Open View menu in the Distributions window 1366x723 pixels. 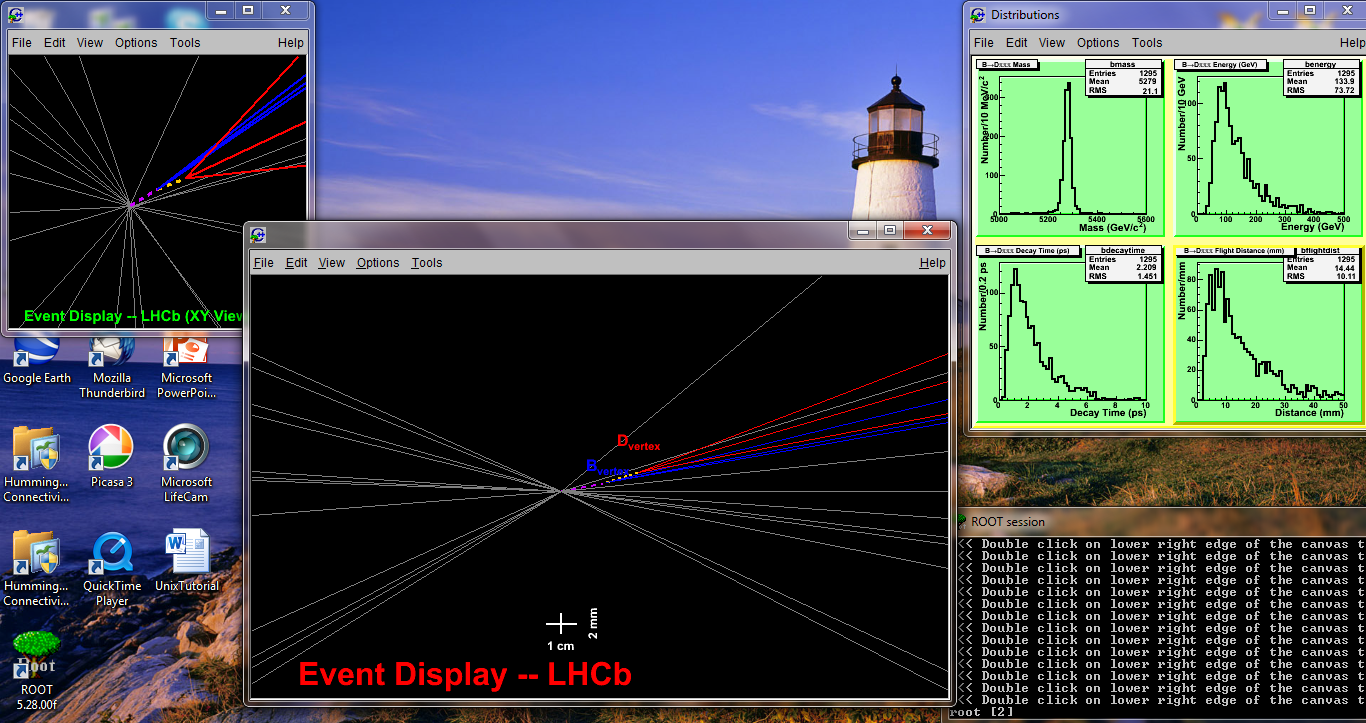click(1052, 43)
